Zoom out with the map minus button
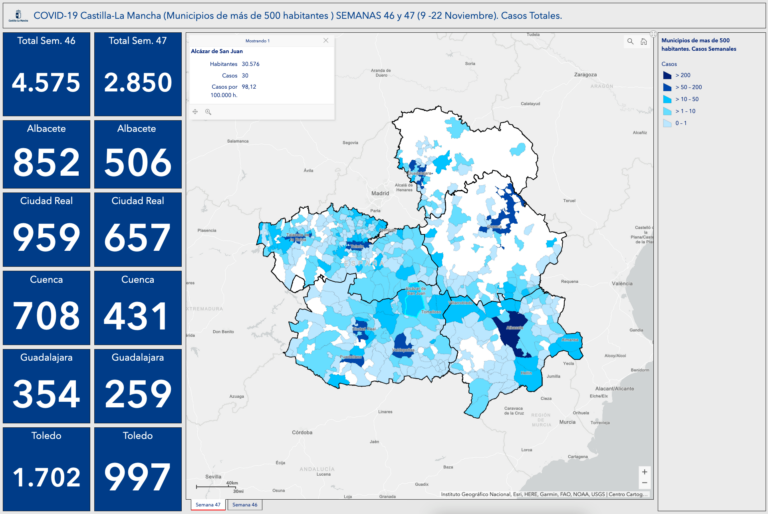768x514 pixels. 644,483
